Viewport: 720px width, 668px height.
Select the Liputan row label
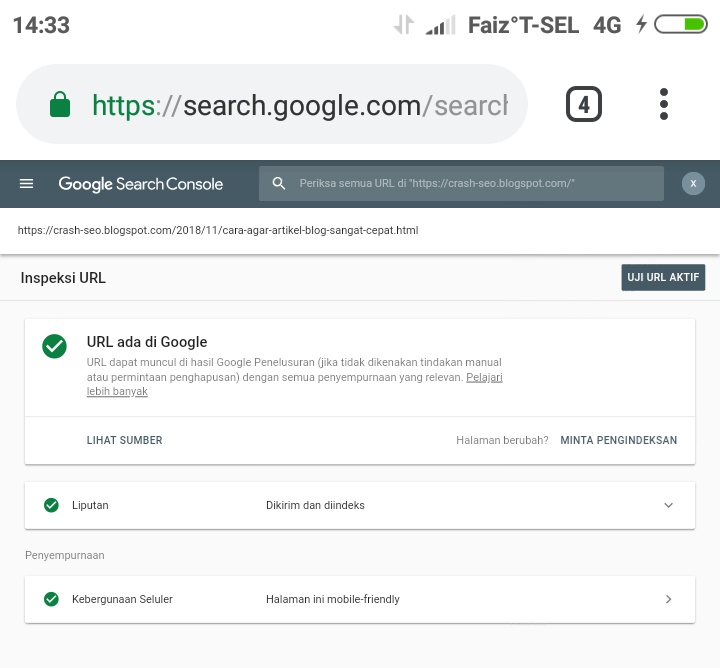[x=90, y=505]
